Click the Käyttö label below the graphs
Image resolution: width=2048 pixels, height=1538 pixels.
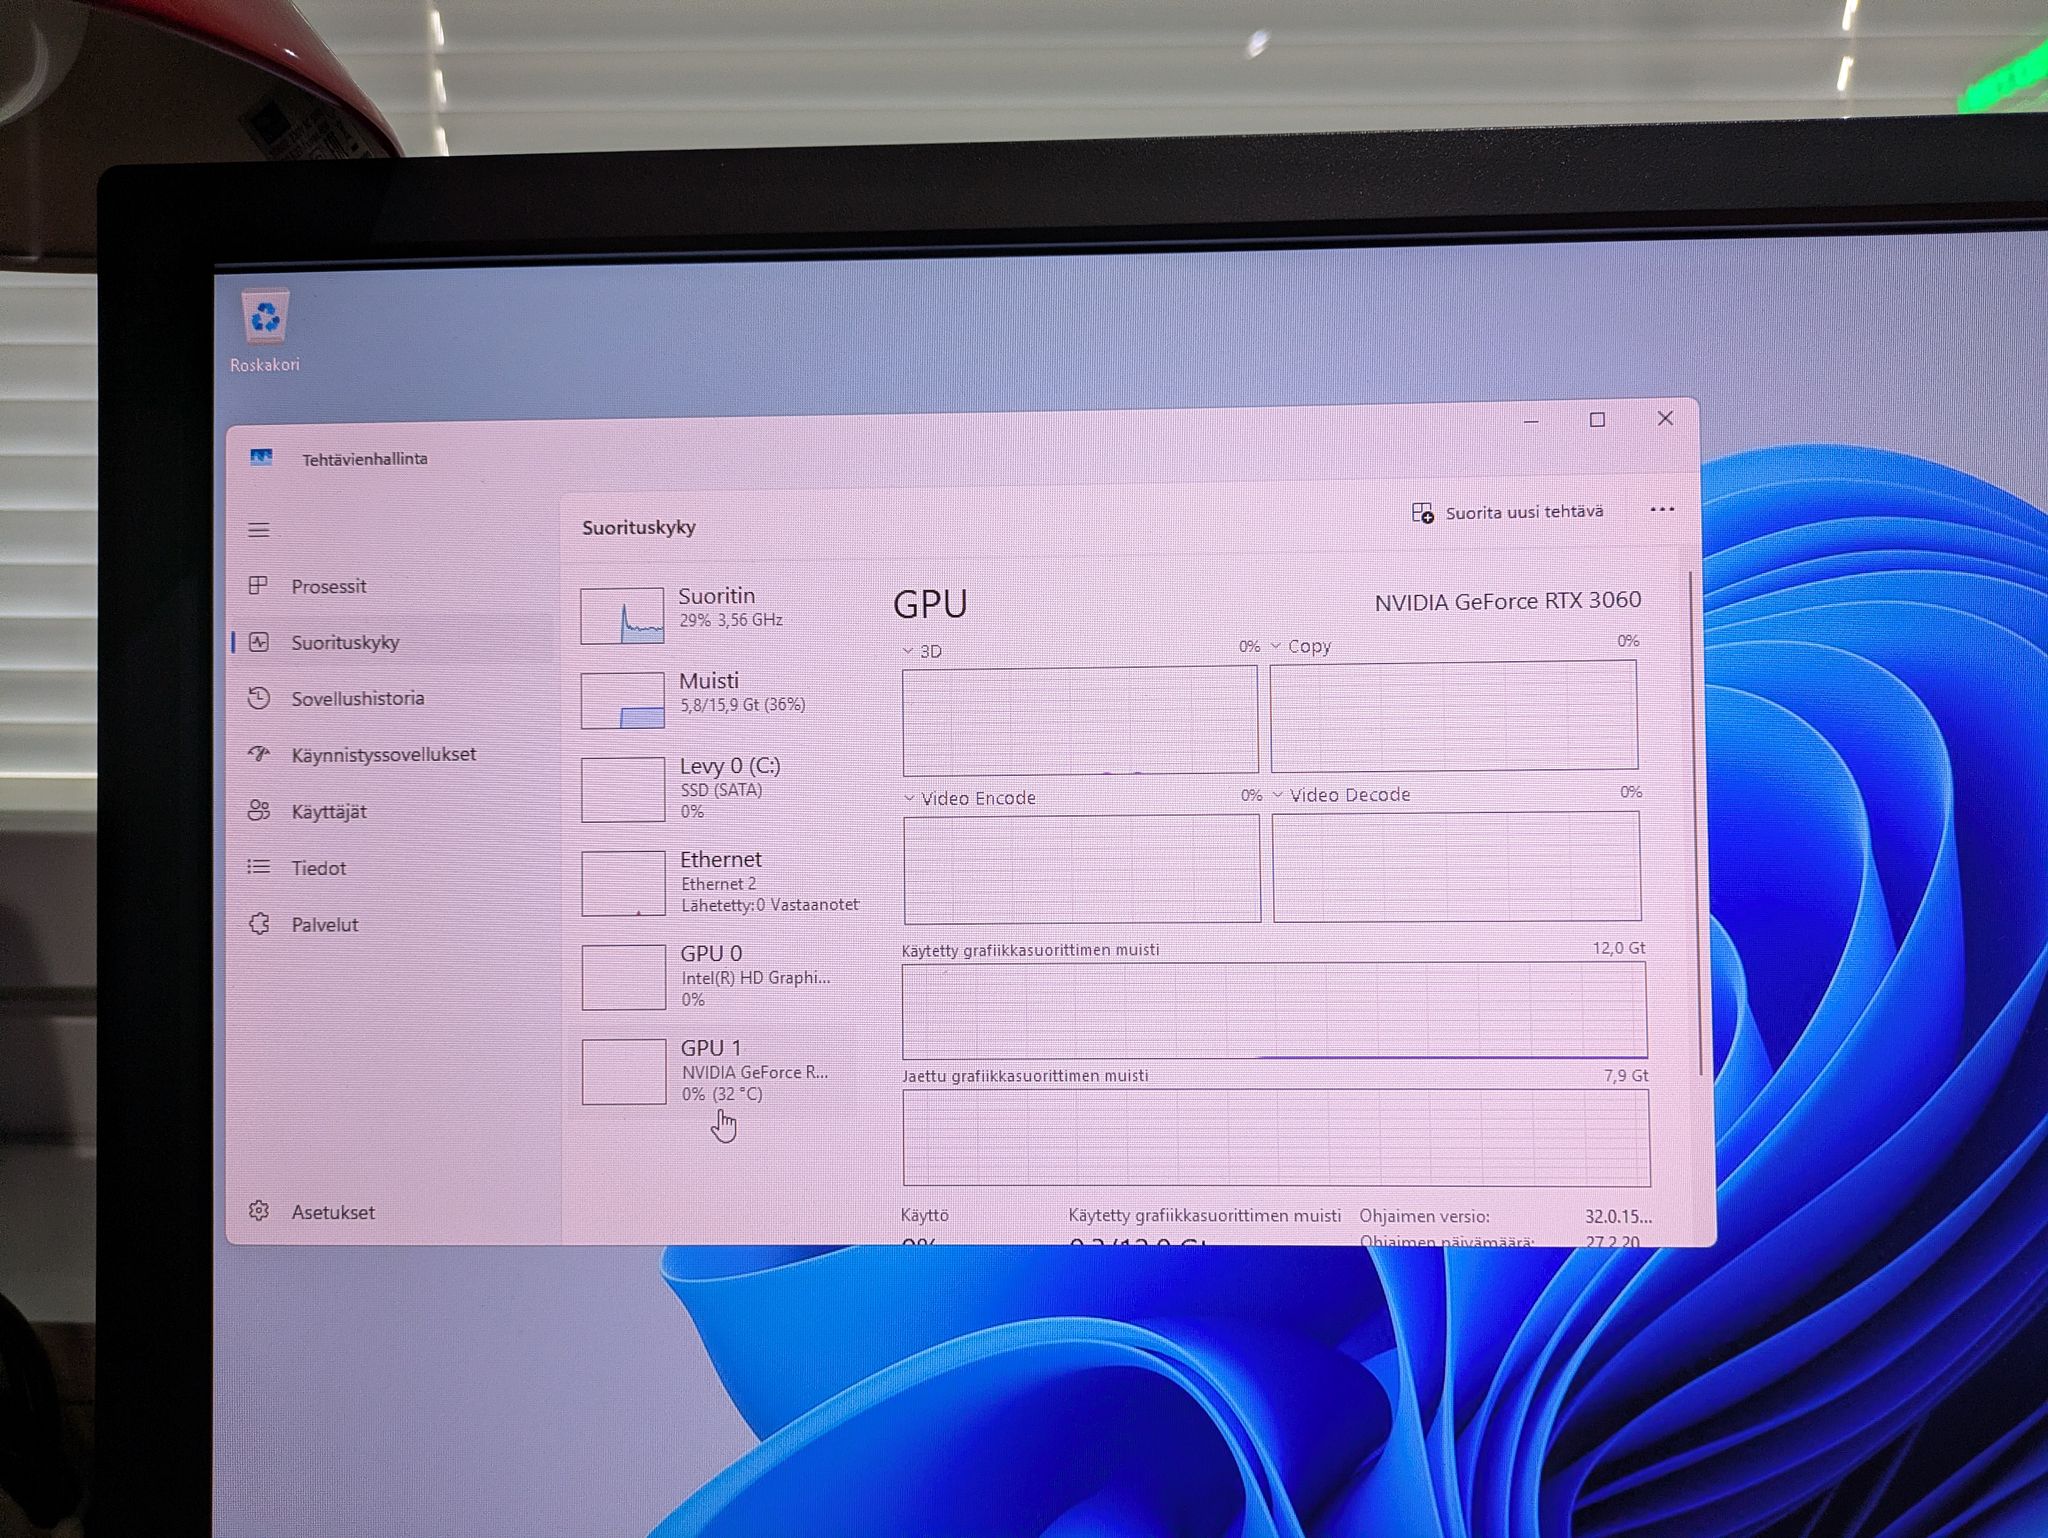(x=924, y=1215)
